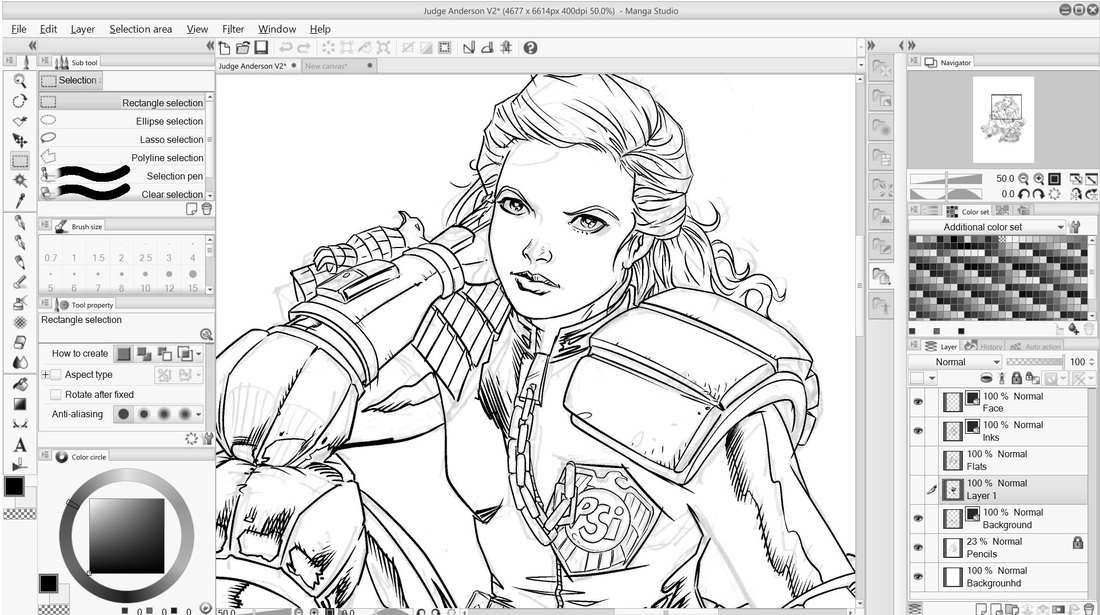Image resolution: width=1100 pixels, height=615 pixels.
Task: Select the Auto select magic wand tool
Action: pos(20,180)
